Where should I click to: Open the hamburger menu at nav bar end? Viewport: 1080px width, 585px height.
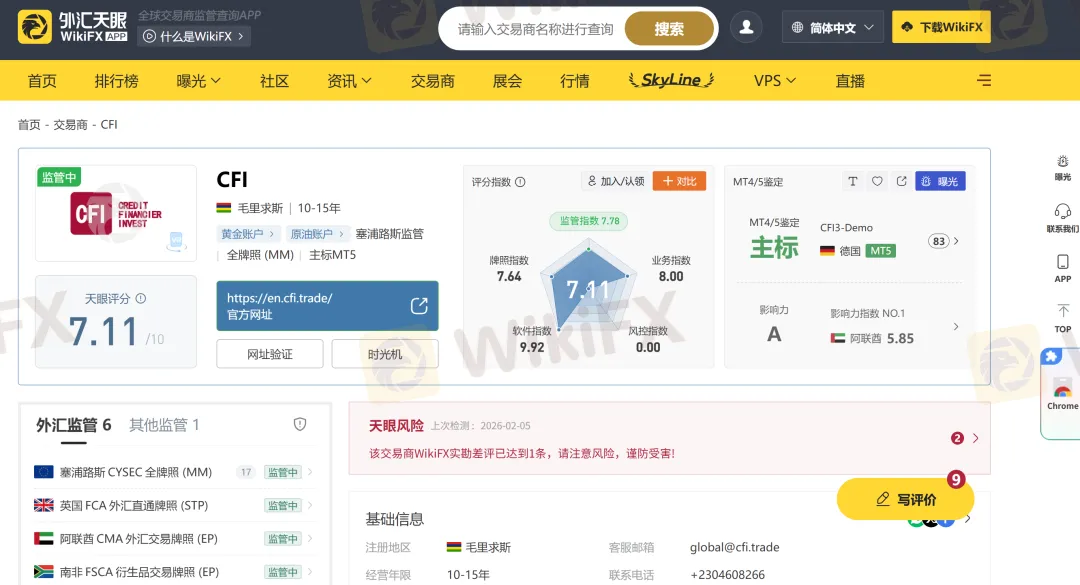pos(984,81)
